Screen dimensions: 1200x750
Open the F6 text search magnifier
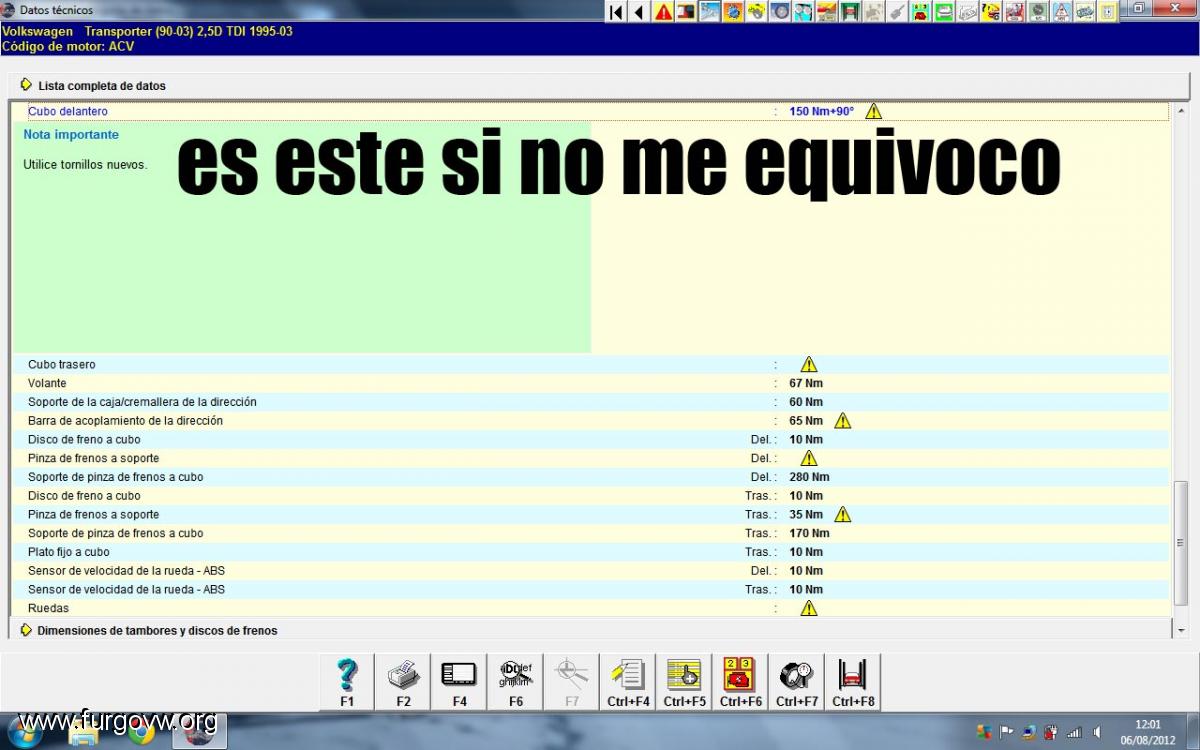[x=515, y=682]
